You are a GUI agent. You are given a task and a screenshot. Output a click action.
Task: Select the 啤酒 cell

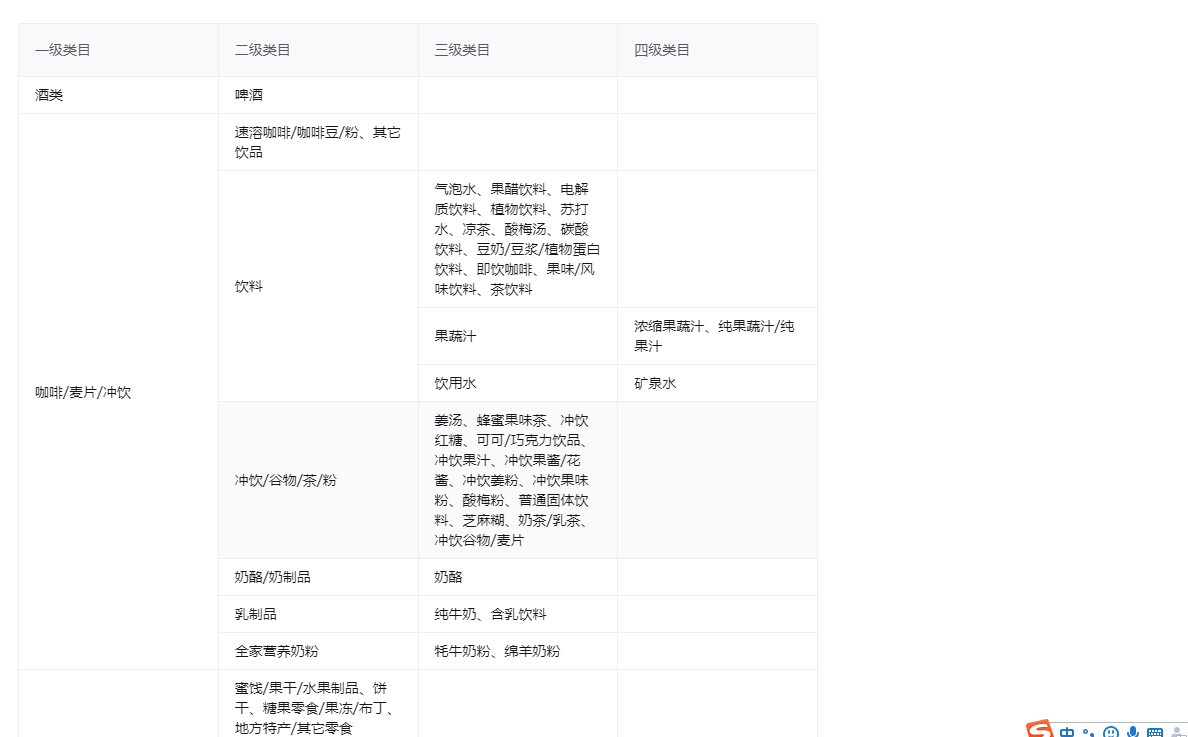point(249,95)
